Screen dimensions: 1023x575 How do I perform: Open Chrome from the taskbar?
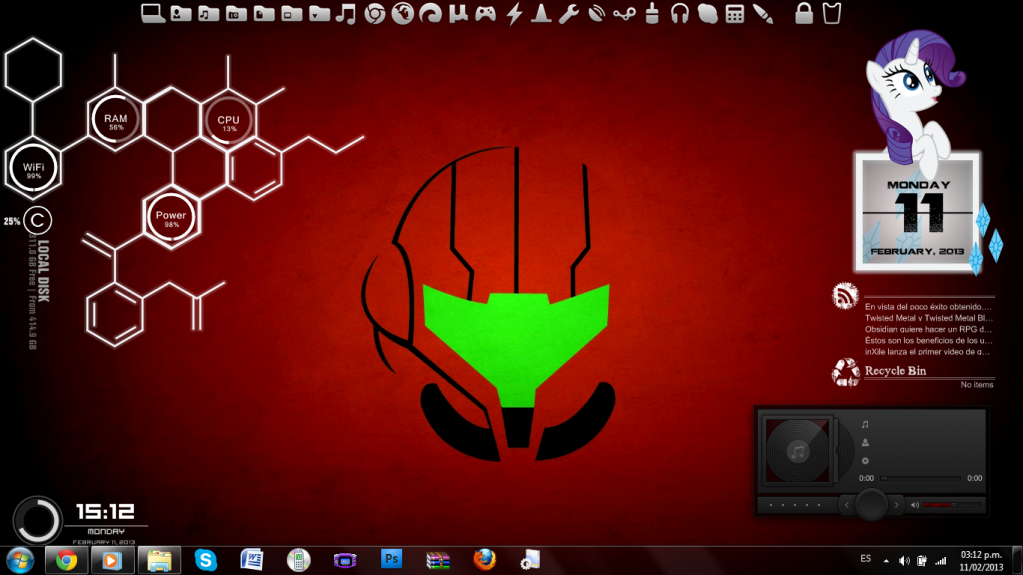coord(66,561)
